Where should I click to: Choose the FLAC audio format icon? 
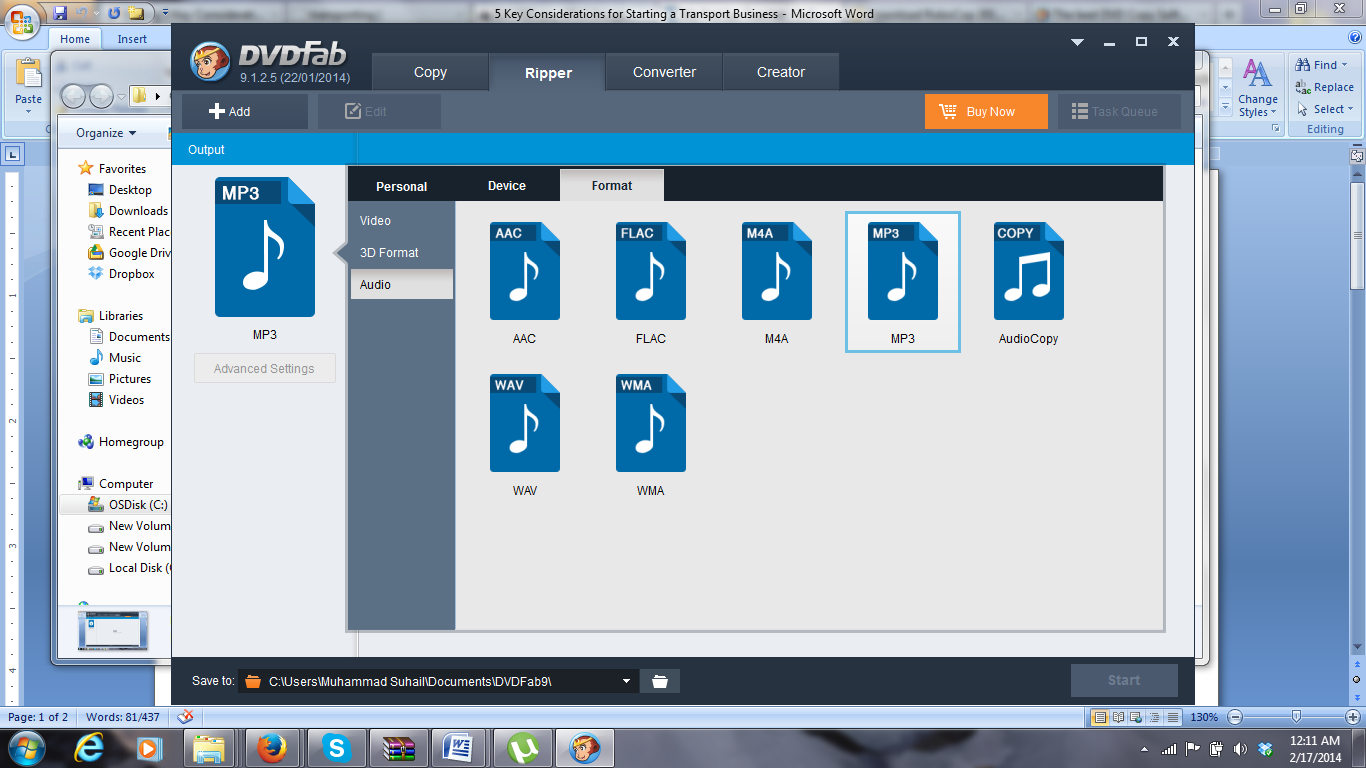650,271
